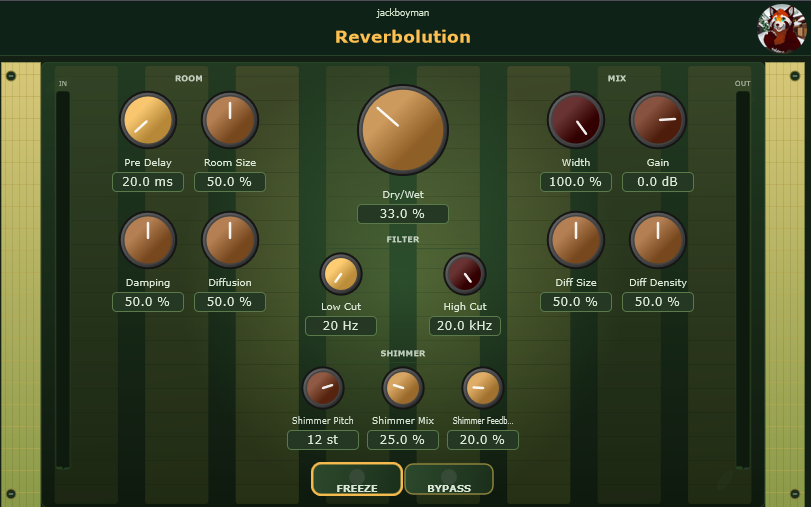Select the Shimmer Feedback knob
The image size is (811, 507).
(483, 389)
